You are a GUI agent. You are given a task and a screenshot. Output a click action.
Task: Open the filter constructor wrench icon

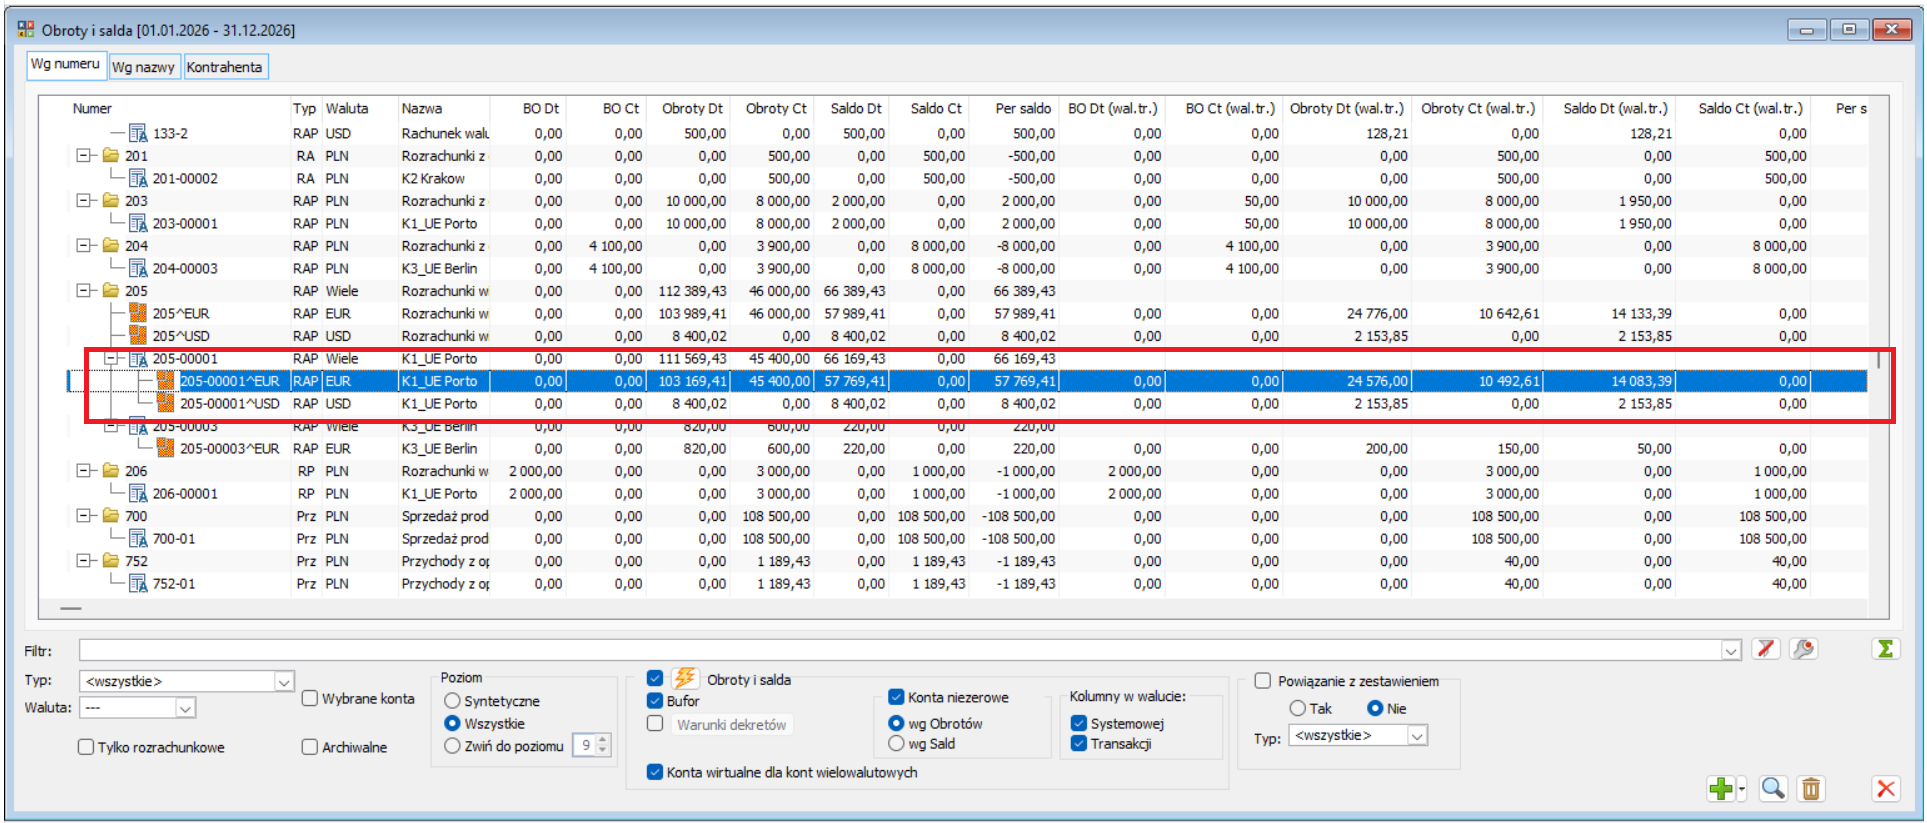pyautogui.click(x=1803, y=649)
